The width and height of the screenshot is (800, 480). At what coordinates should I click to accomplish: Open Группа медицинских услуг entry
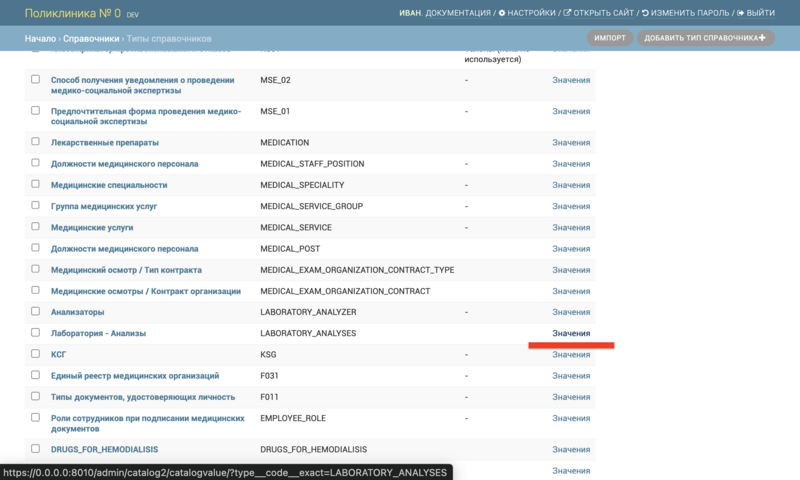click(x=104, y=207)
